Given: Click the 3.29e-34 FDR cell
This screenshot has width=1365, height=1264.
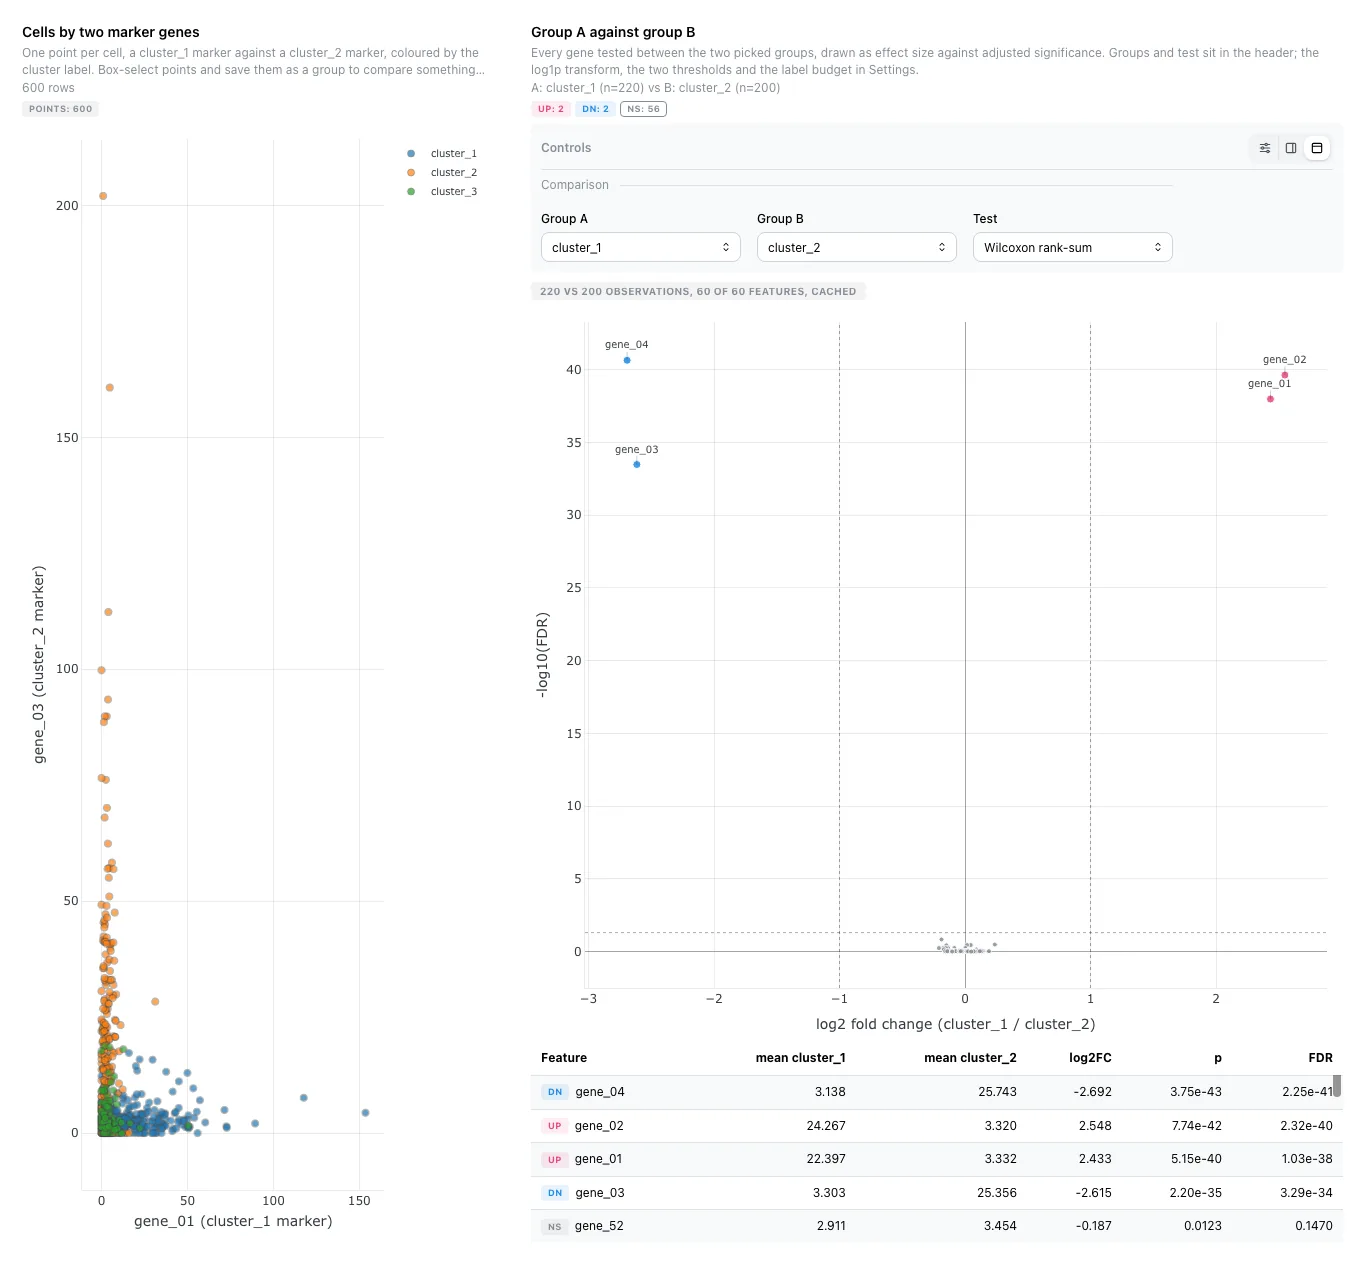Looking at the screenshot, I should tap(1307, 1193).
